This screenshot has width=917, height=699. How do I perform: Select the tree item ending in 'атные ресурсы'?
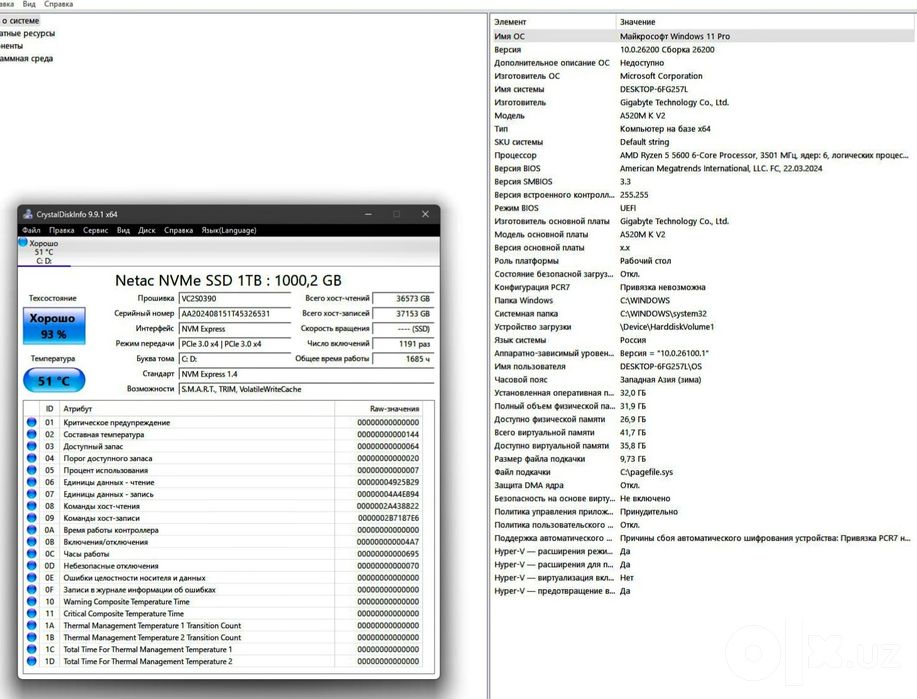click(27, 33)
